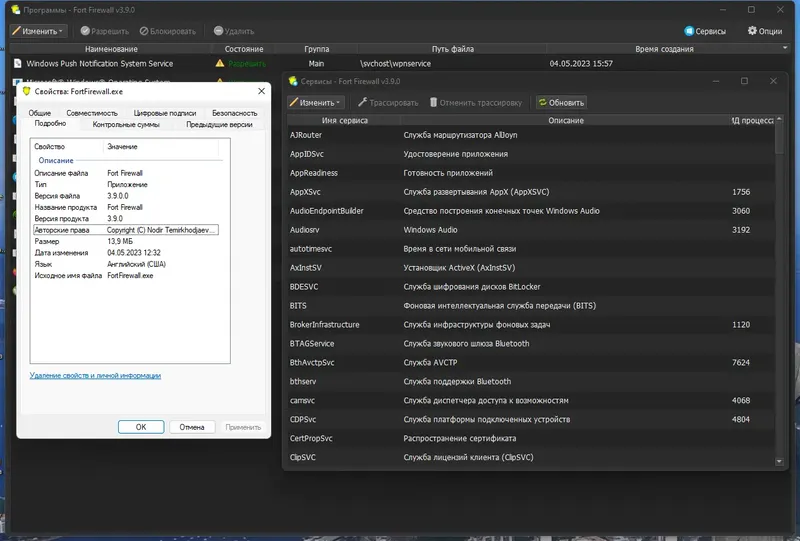800x541 pixels.
Task: Click Свойство column header in details list
Action: pyautogui.click(x=67, y=146)
